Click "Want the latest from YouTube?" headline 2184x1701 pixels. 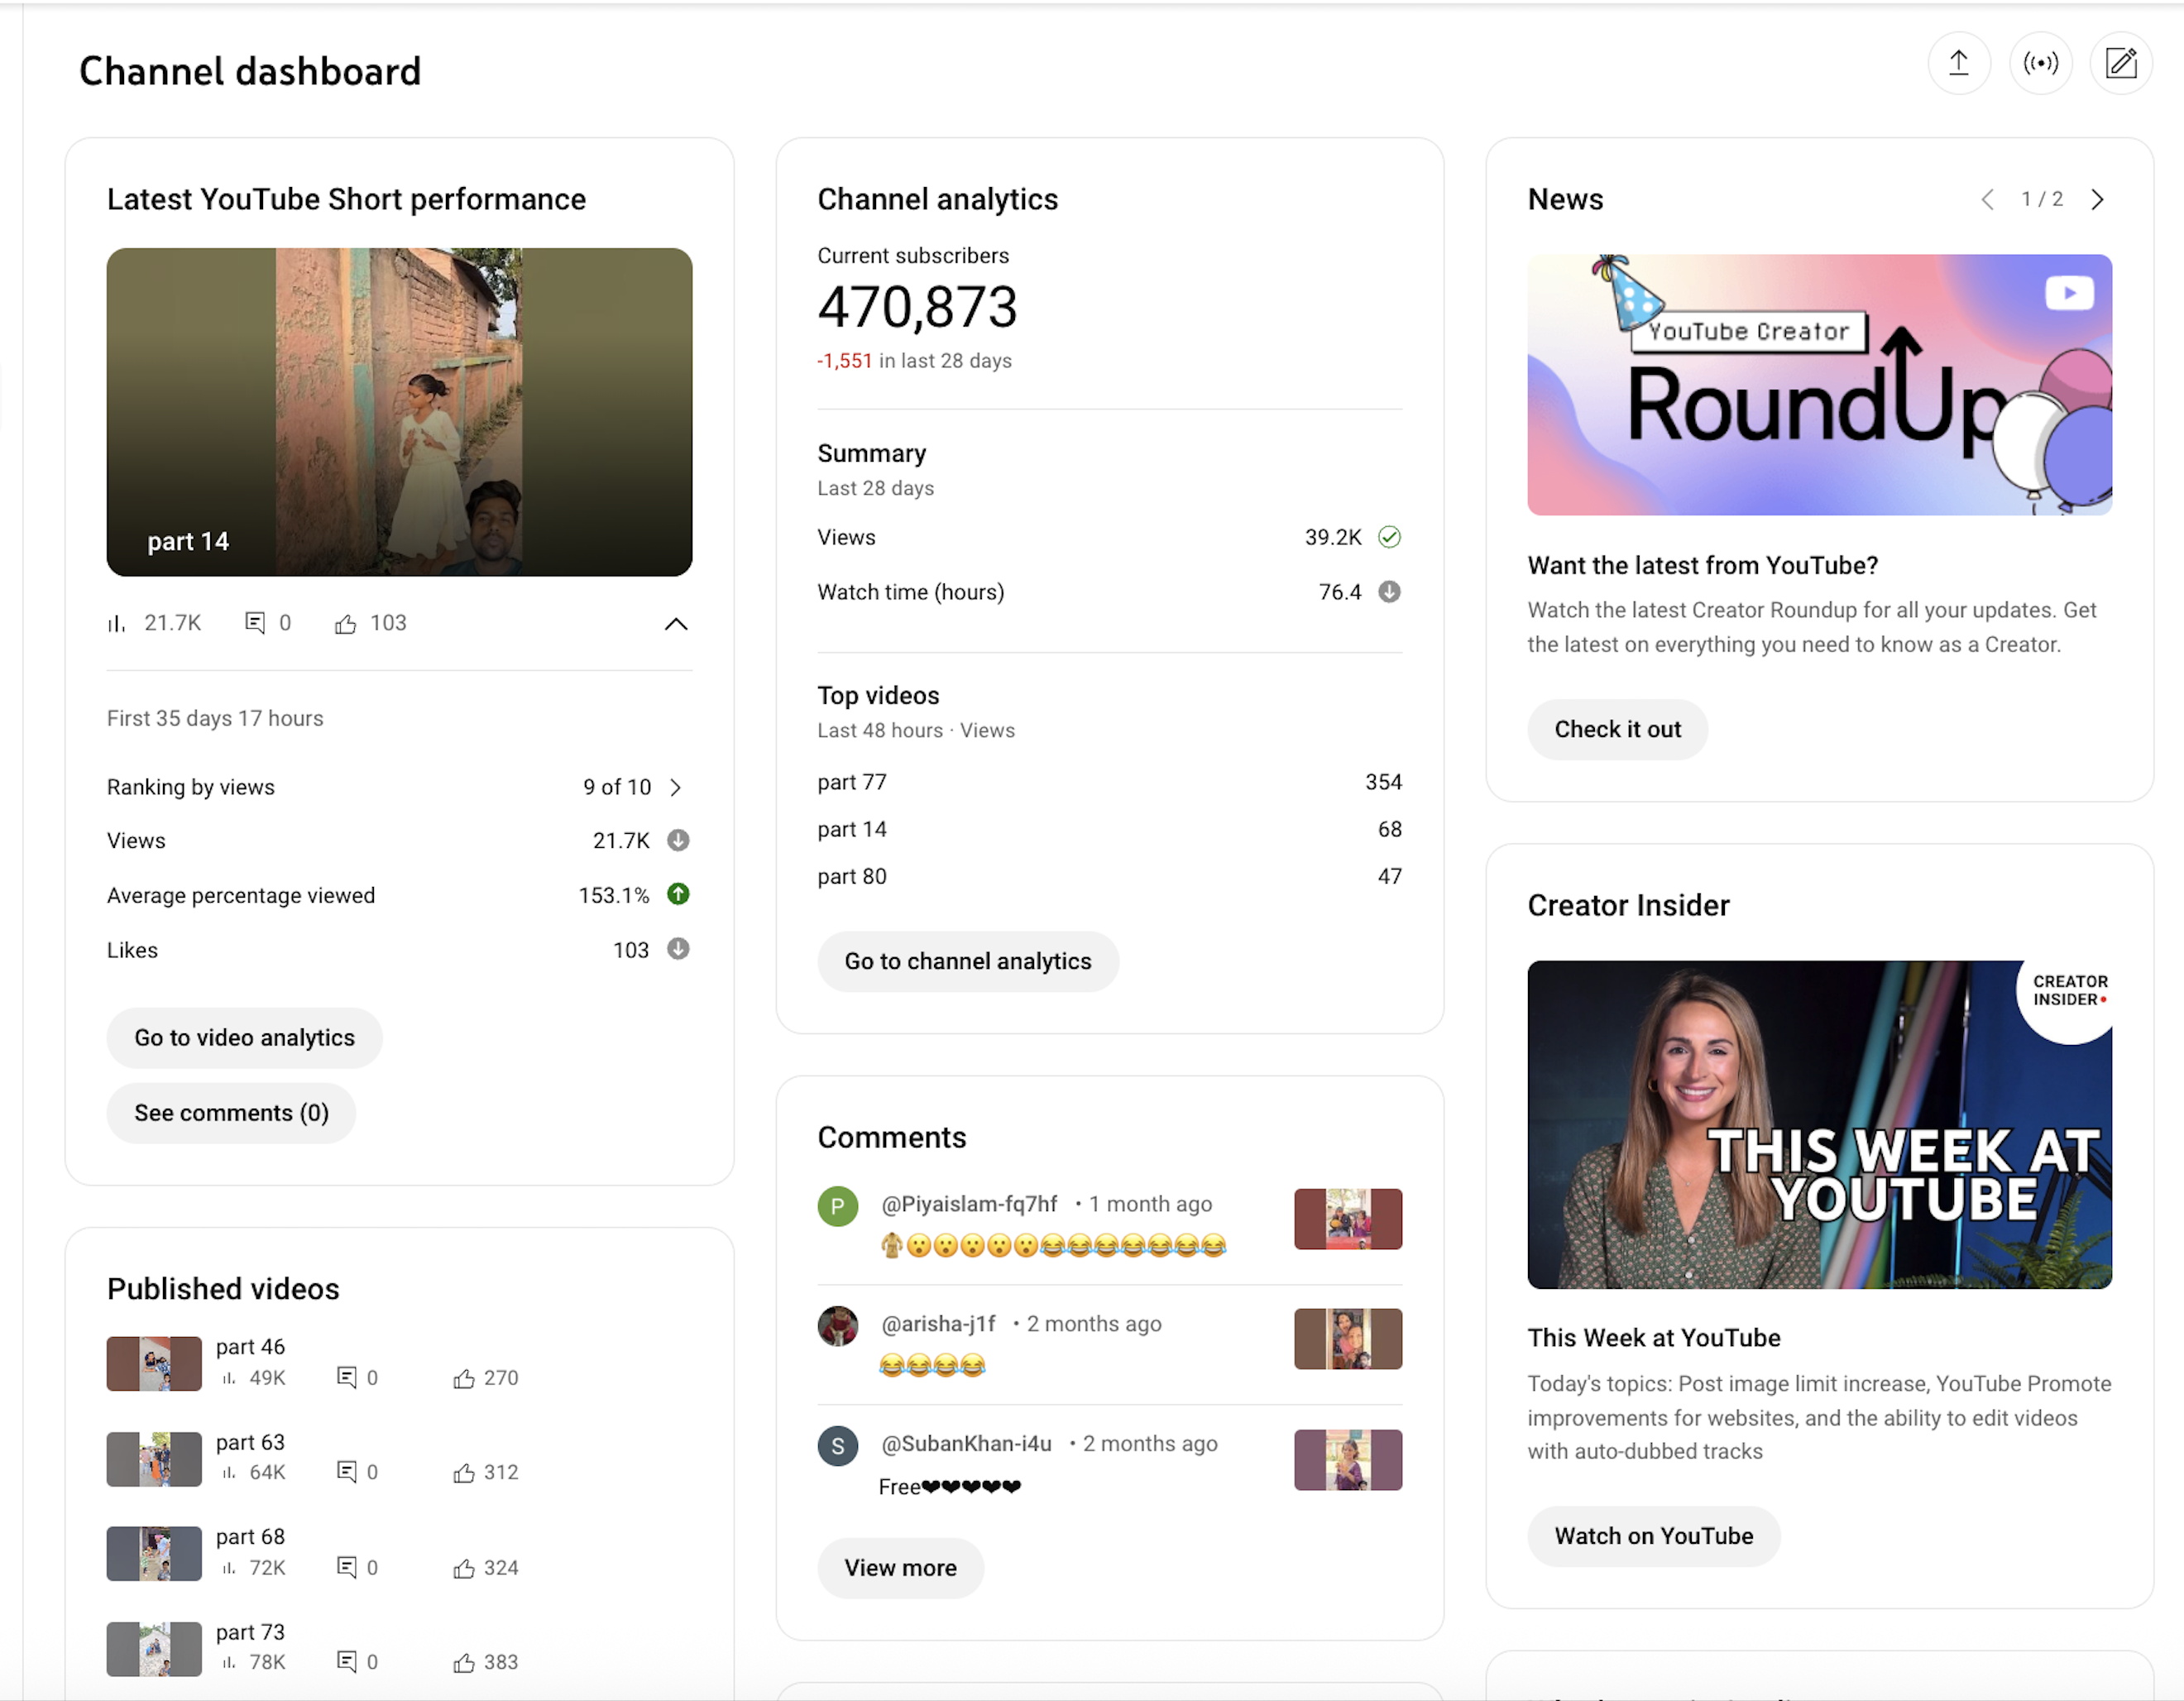point(1702,566)
